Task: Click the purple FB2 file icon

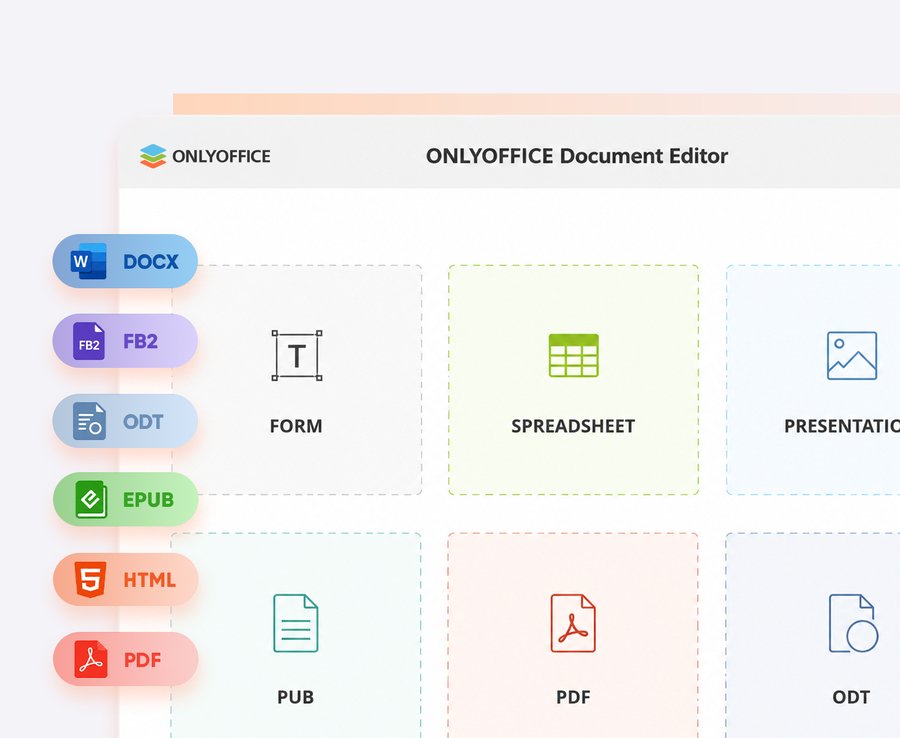Action: [x=89, y=341]
